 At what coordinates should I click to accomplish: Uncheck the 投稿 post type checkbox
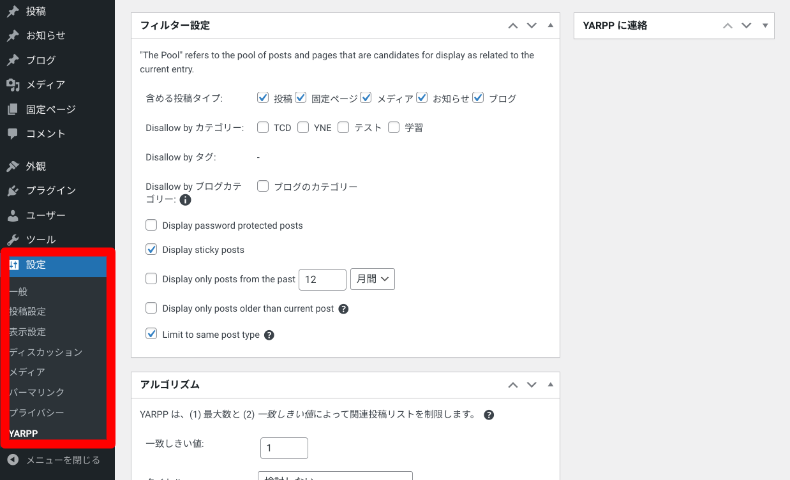[x=262, y=98]
